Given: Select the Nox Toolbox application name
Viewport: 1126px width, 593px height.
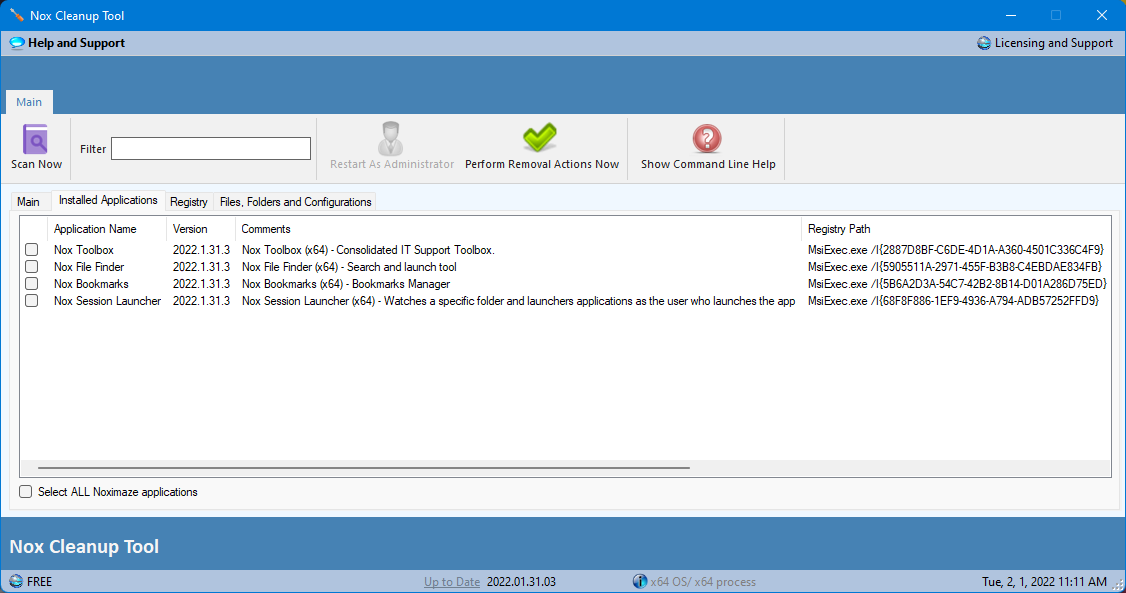Looking at the screenshot, I should click(84, 250).
